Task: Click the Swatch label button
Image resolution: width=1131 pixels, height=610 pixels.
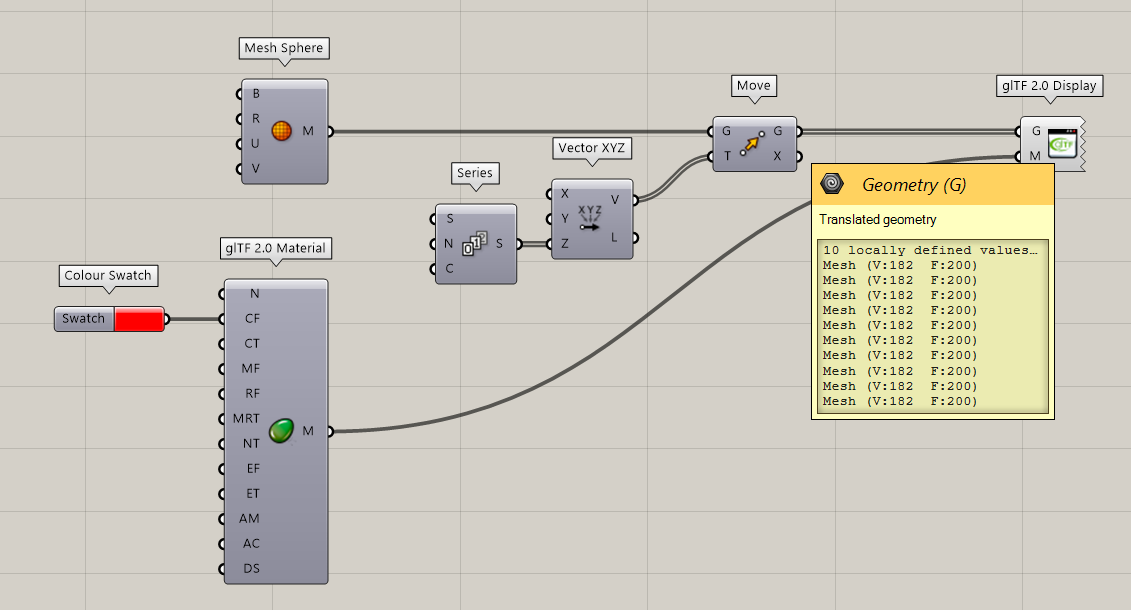Action: (x=84, y=319)
